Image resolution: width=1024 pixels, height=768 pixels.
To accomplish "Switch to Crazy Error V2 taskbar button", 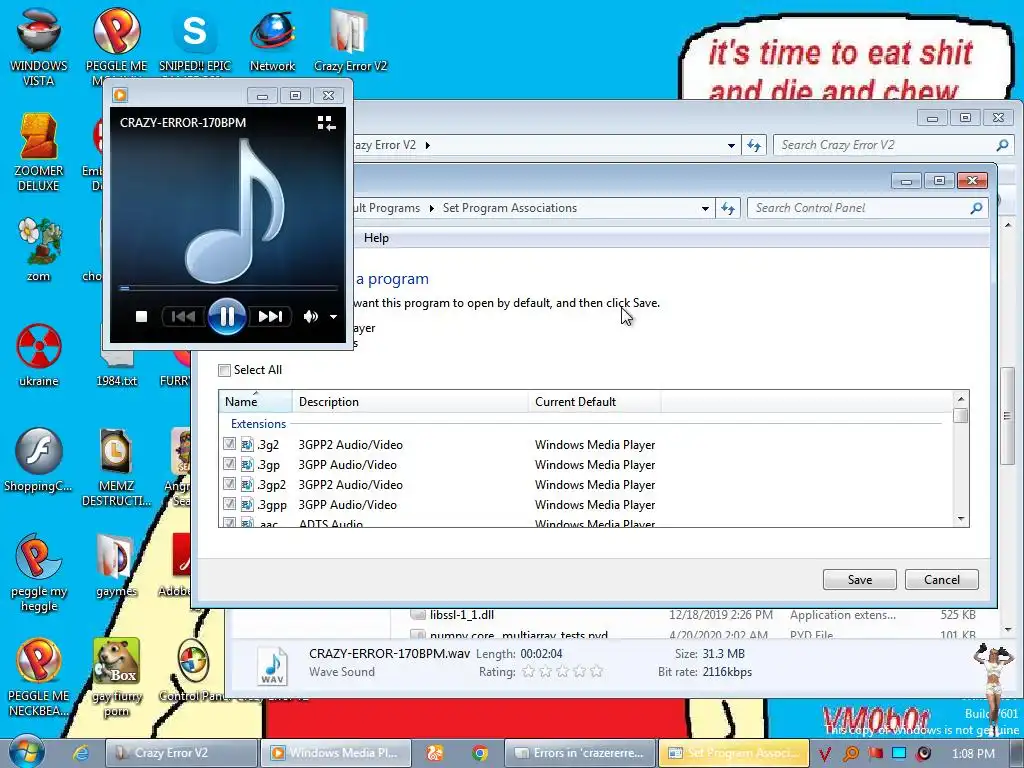I will (x=181, y=753).
